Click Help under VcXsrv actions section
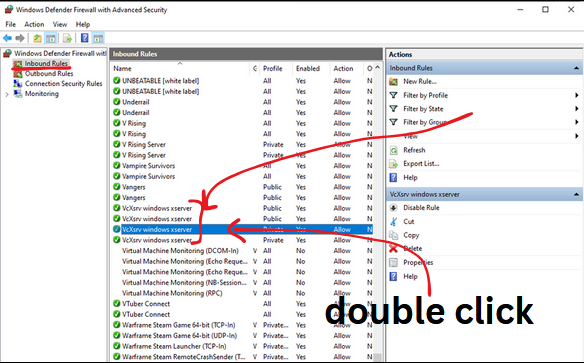The height and width of the screenshot is (363, 584). tap(410, 277)
